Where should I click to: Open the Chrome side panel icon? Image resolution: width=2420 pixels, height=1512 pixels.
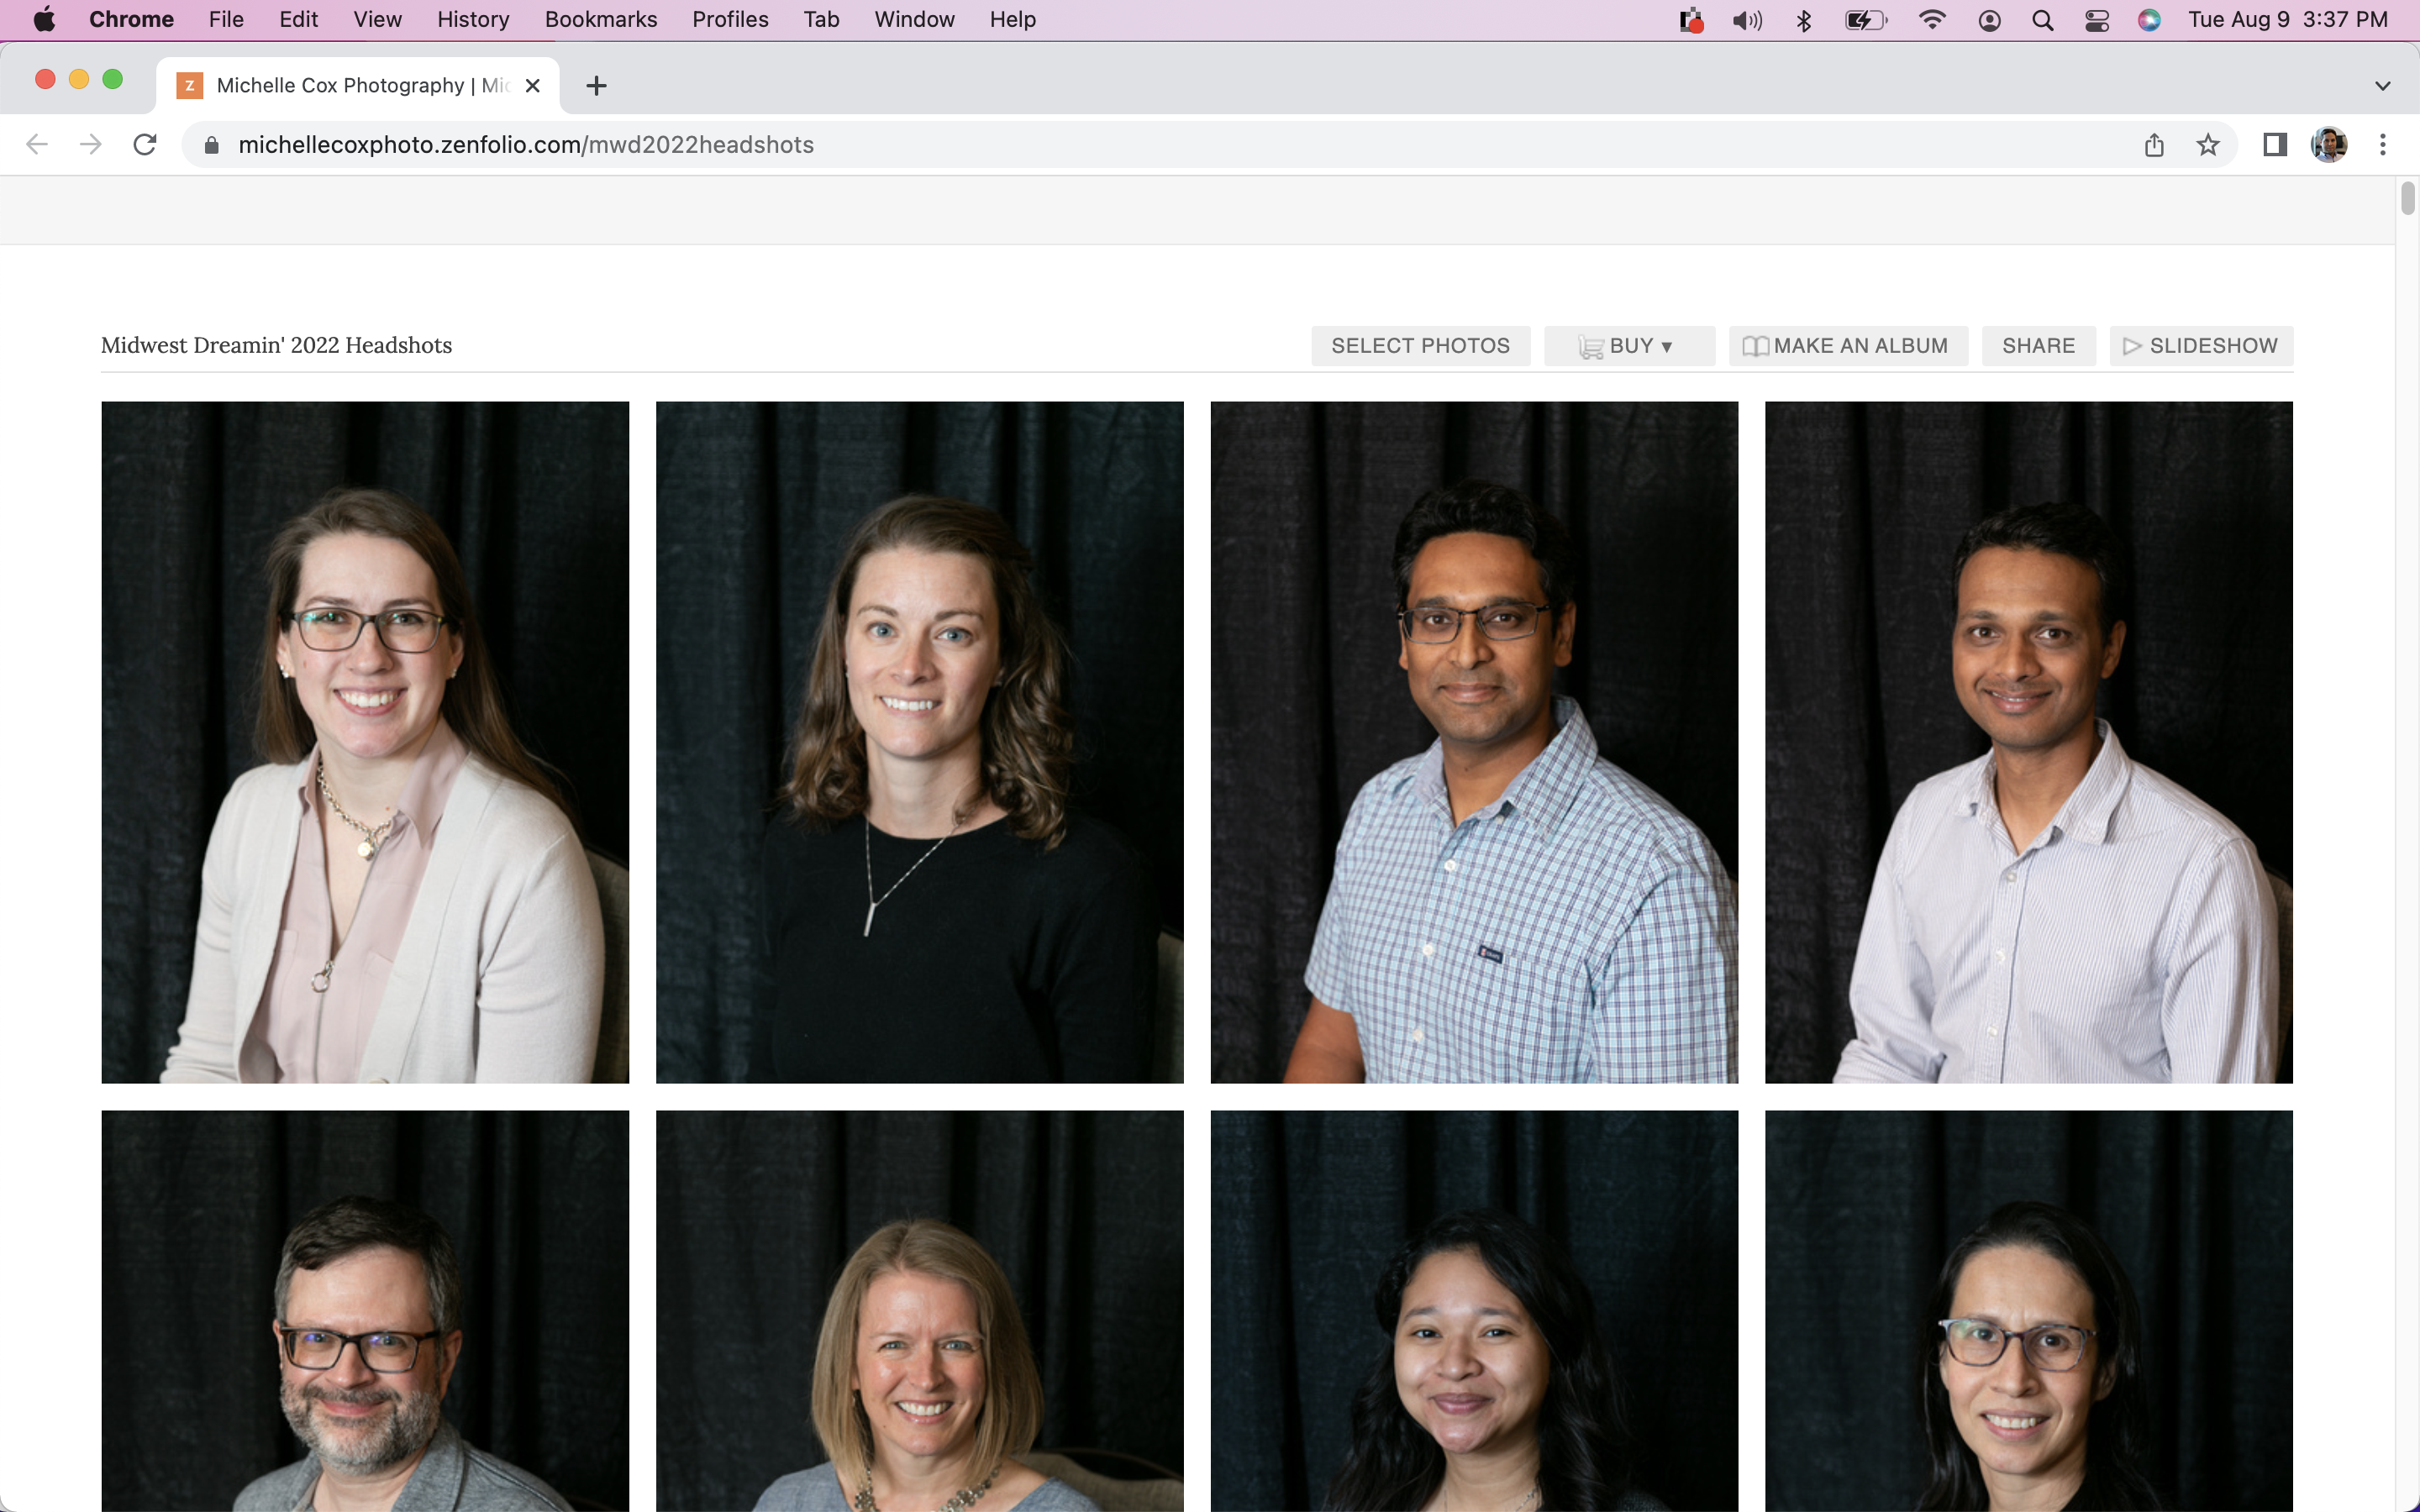[x=2275, y=145]
